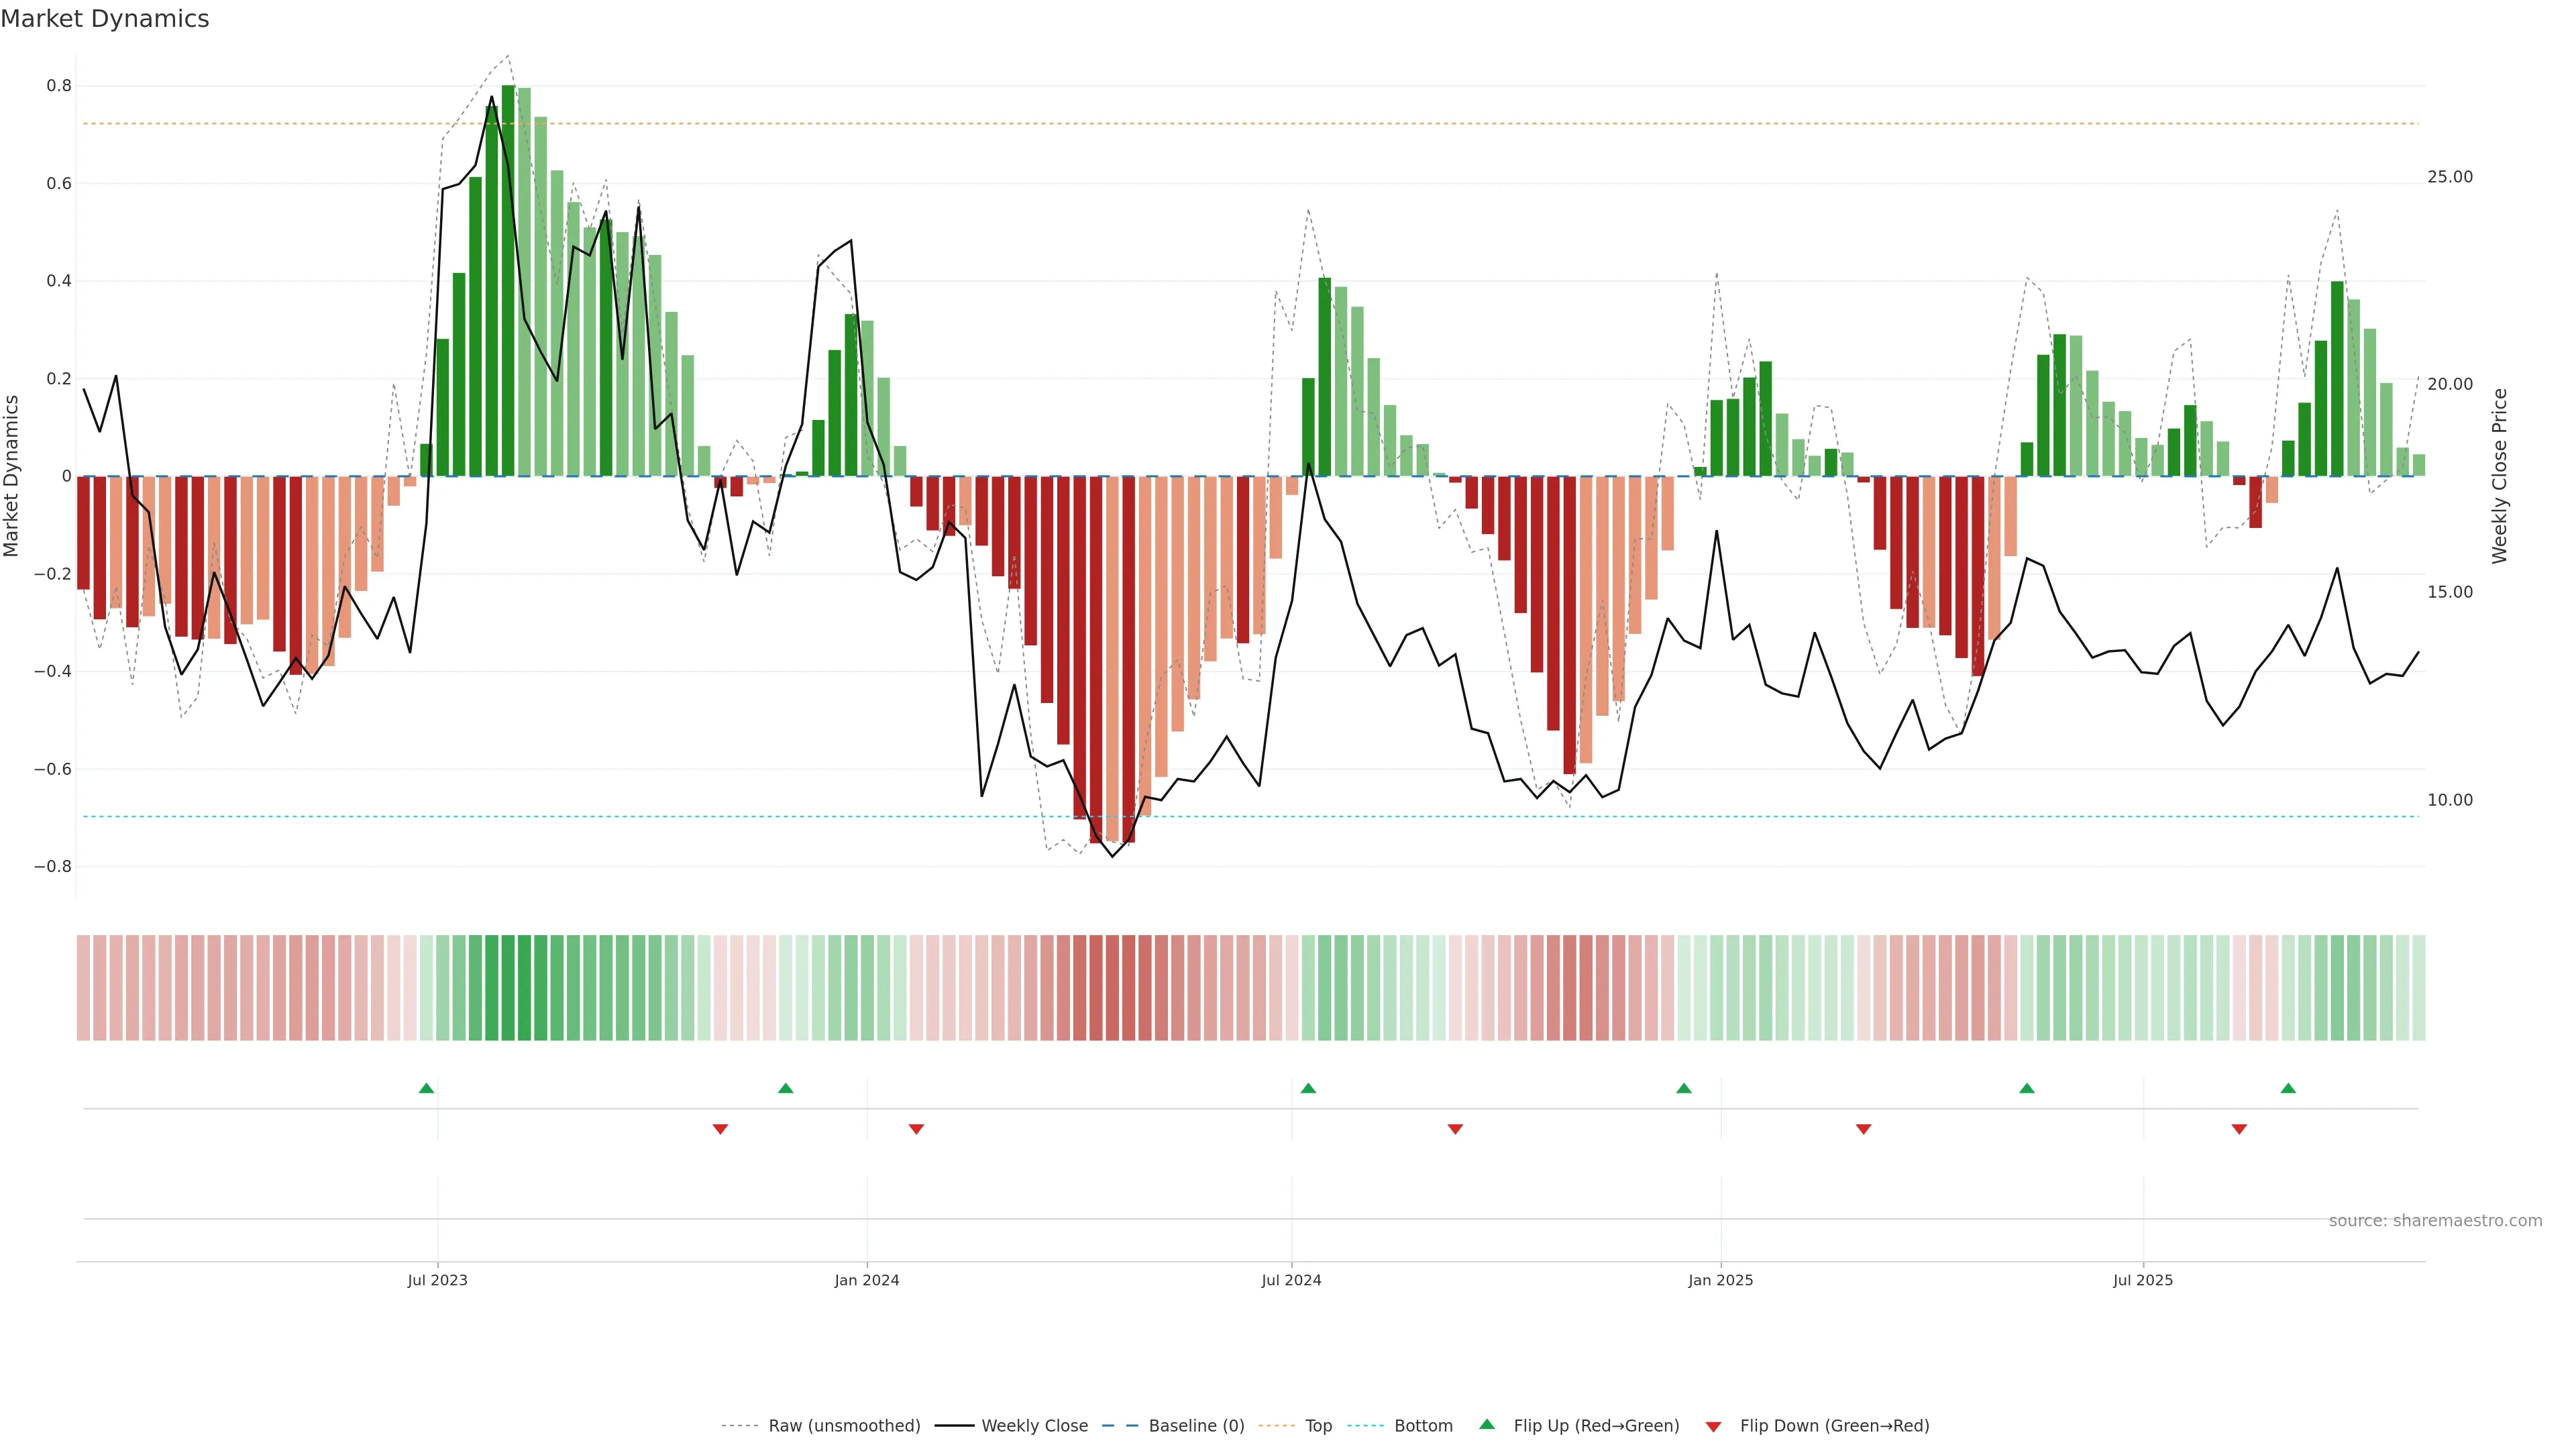Click the green flip-up triangle before Jan 2024
The height and width of the screenshot is (1449, 2576).
[x=785, y=1088]
